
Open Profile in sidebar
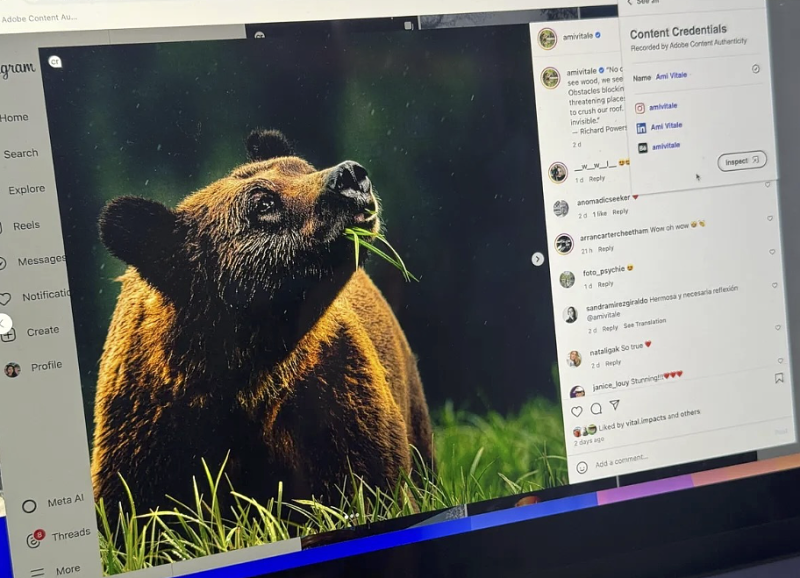(x=46, y=366)
